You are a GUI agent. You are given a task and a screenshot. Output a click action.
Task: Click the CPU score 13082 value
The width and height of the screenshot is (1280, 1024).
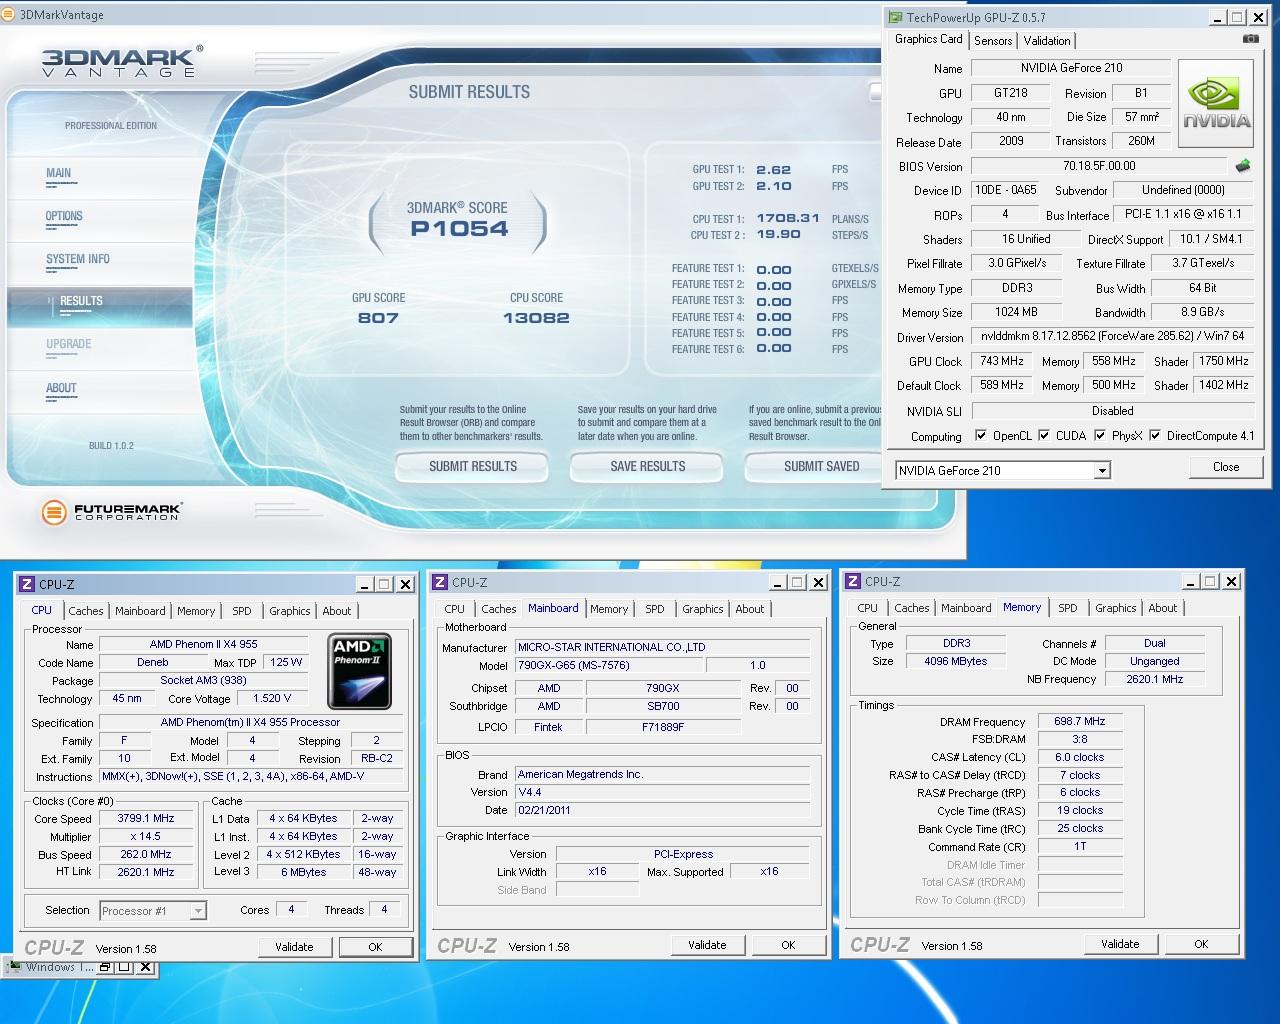tap(536, 318)
